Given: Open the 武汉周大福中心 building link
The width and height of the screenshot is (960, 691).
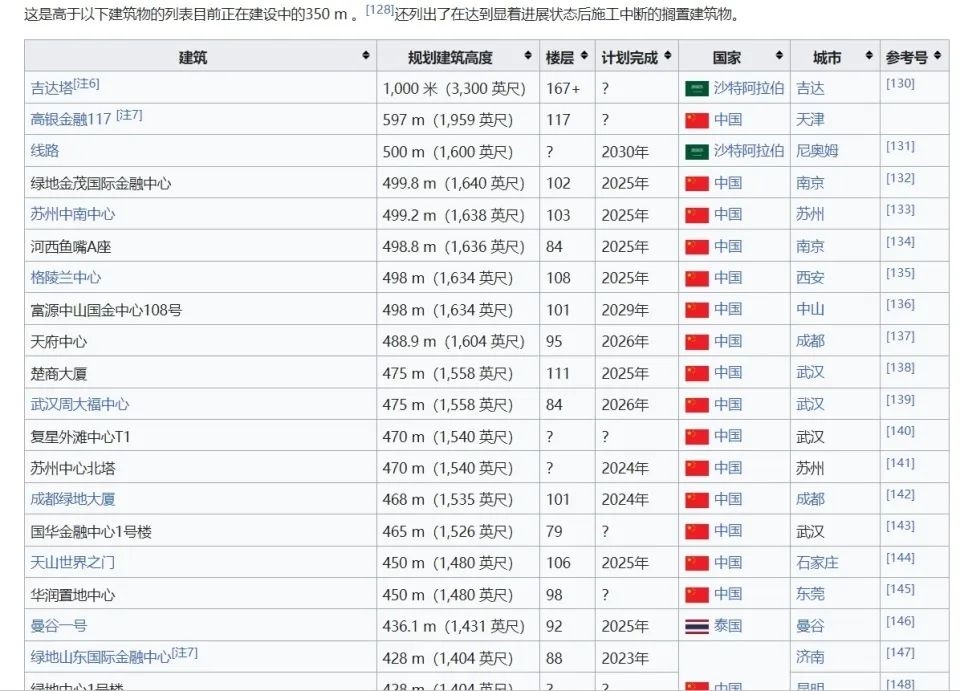Looking at the screenshot, I should [79, 405].
